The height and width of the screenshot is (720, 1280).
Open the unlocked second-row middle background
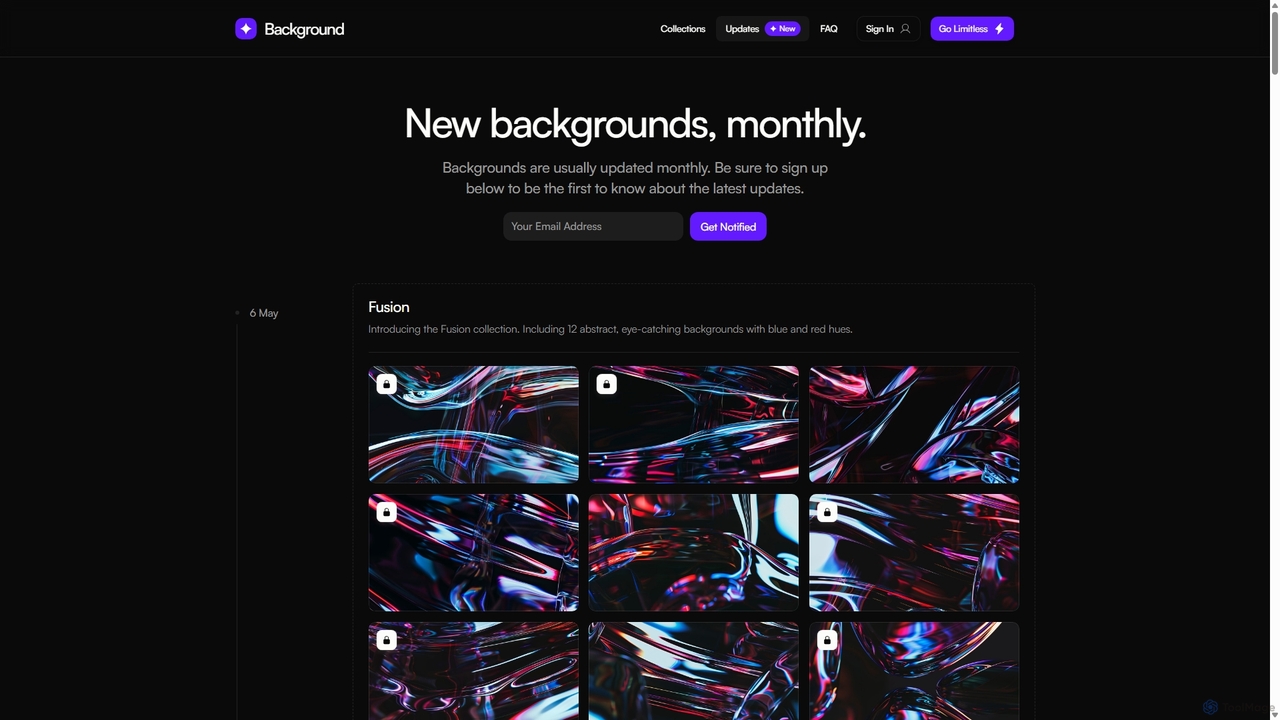pos(694,552)
